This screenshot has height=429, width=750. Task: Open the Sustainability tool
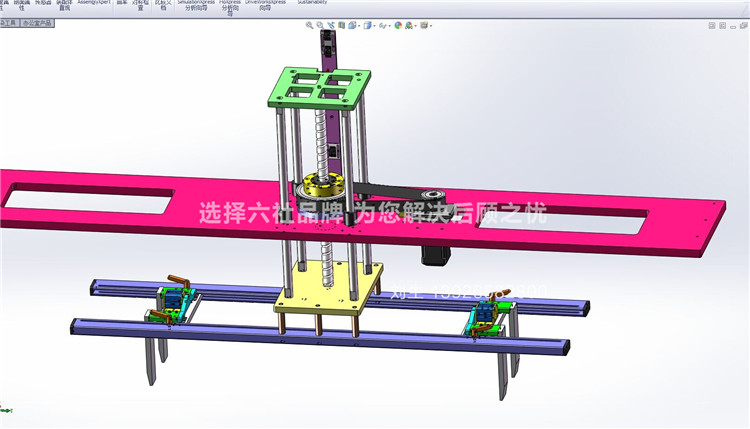click(312, 2)
